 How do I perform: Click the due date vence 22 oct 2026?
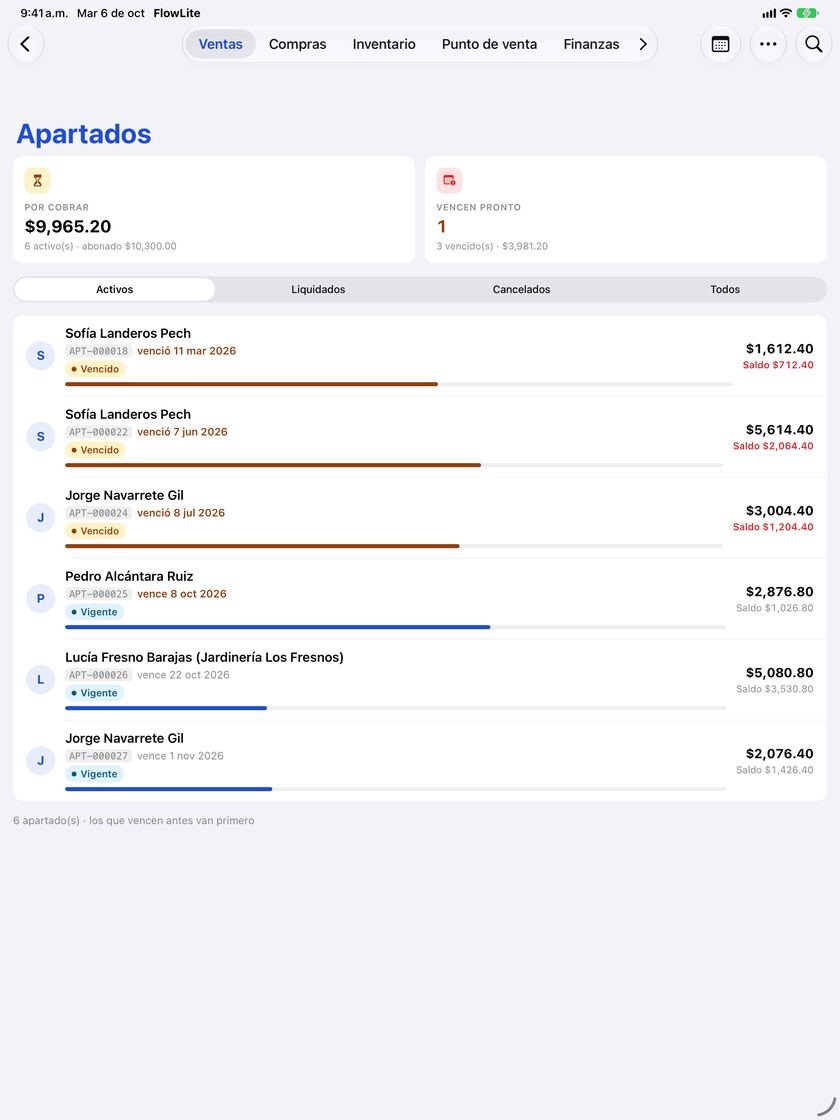pos(184,675)
